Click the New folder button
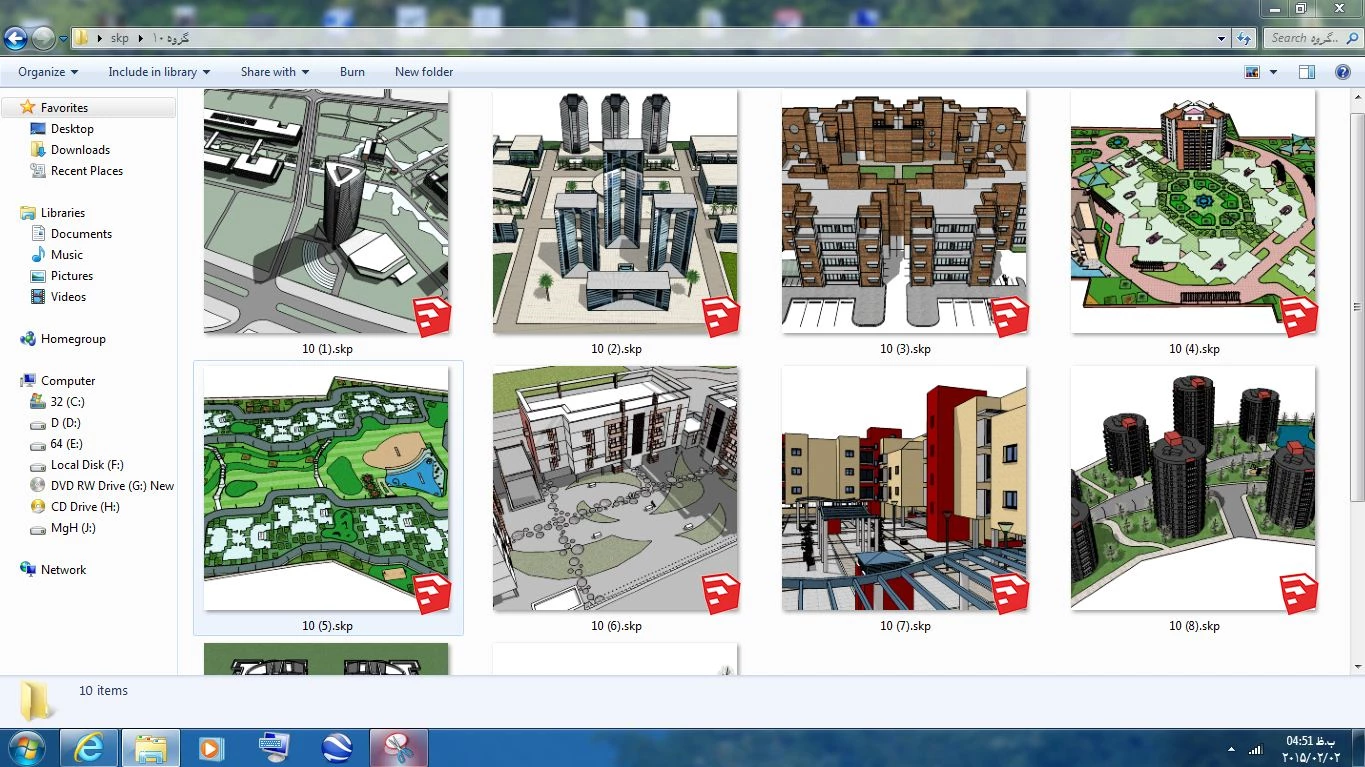1365x767 pixels. pos(424,72)
